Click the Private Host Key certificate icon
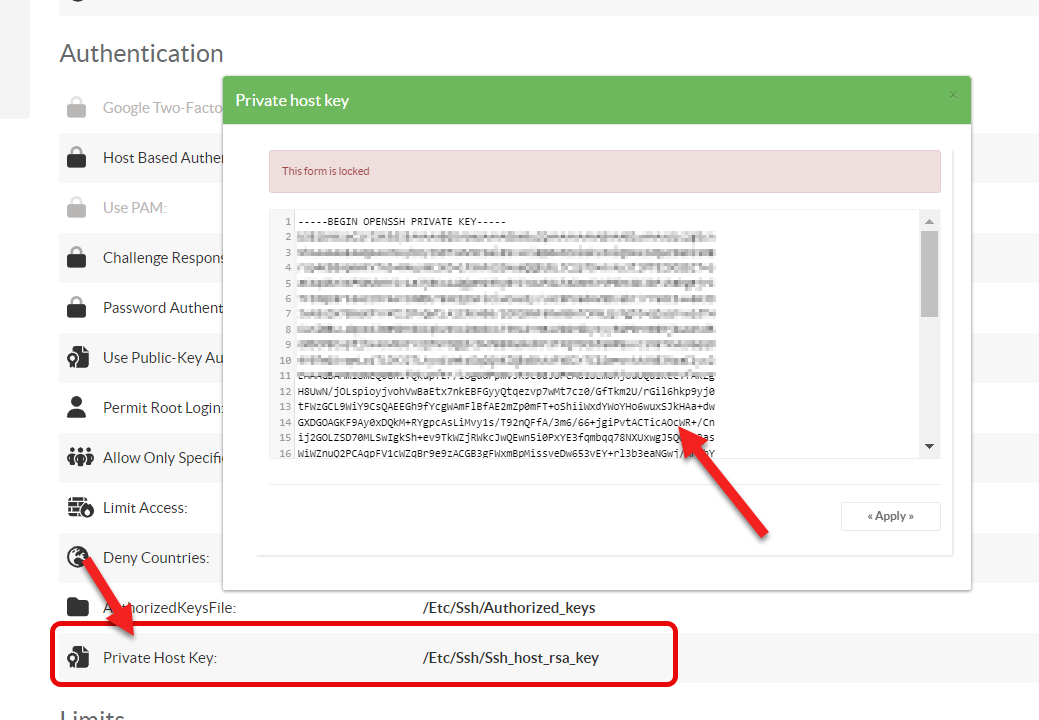 click(x=77, y=658)
